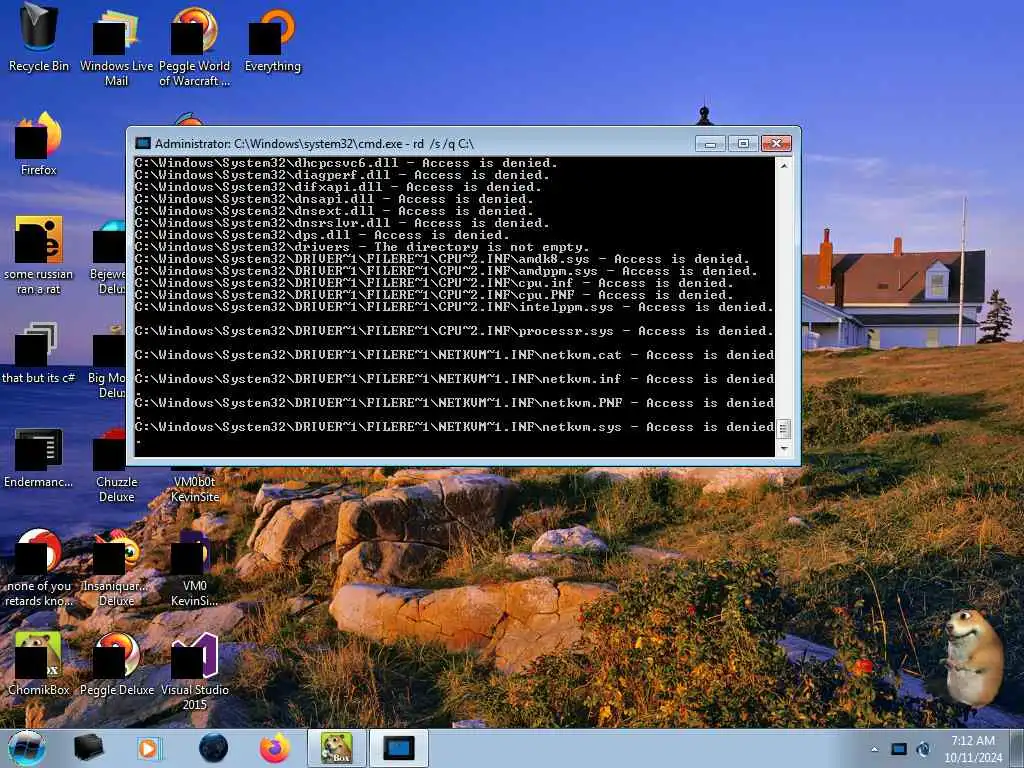The width and height of the screenshot is (1024, 768).
Task: Click the 'dnsrslvr.dll' output line
Action: pyautogui.click(x=342, y=223)
